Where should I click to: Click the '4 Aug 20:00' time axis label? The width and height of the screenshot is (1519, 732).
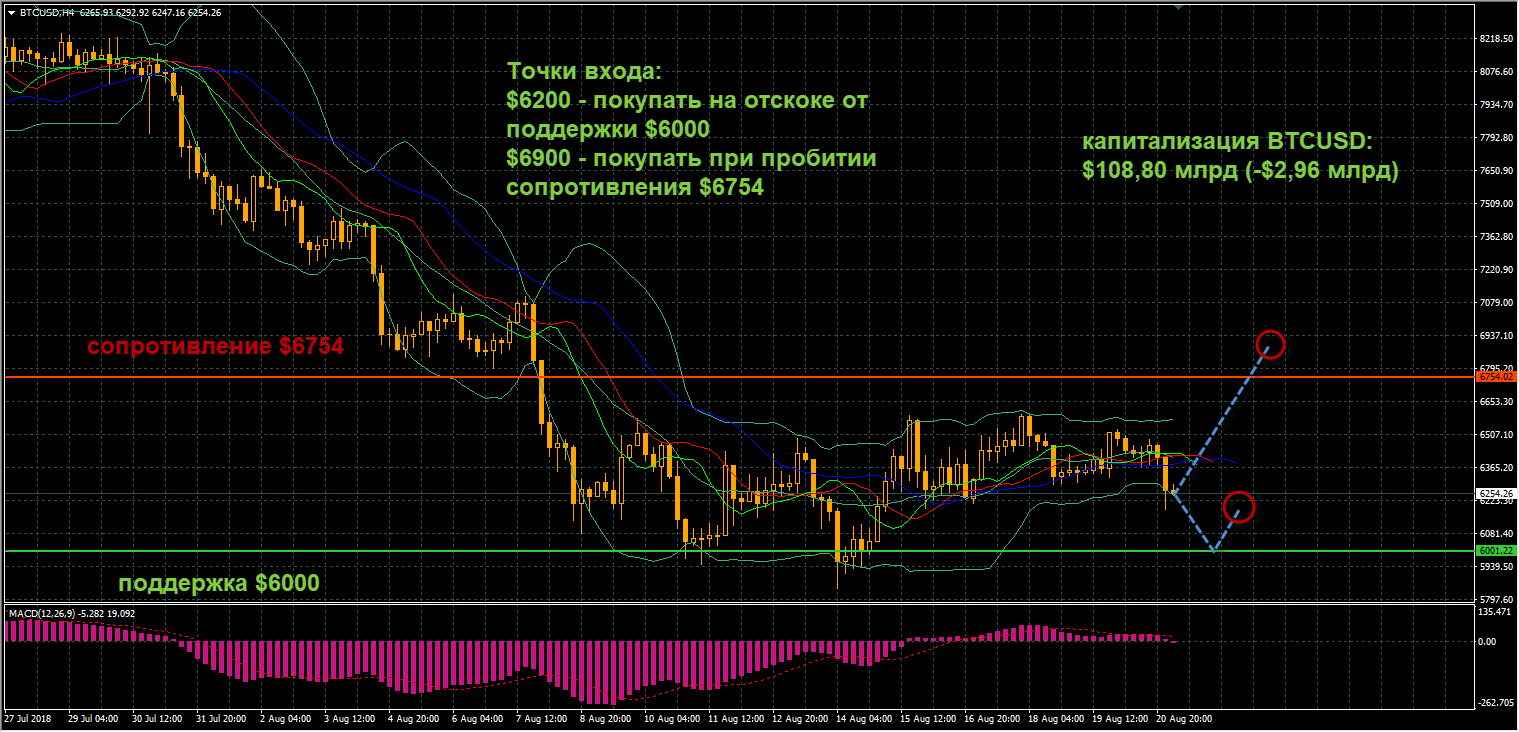(413, 719)
